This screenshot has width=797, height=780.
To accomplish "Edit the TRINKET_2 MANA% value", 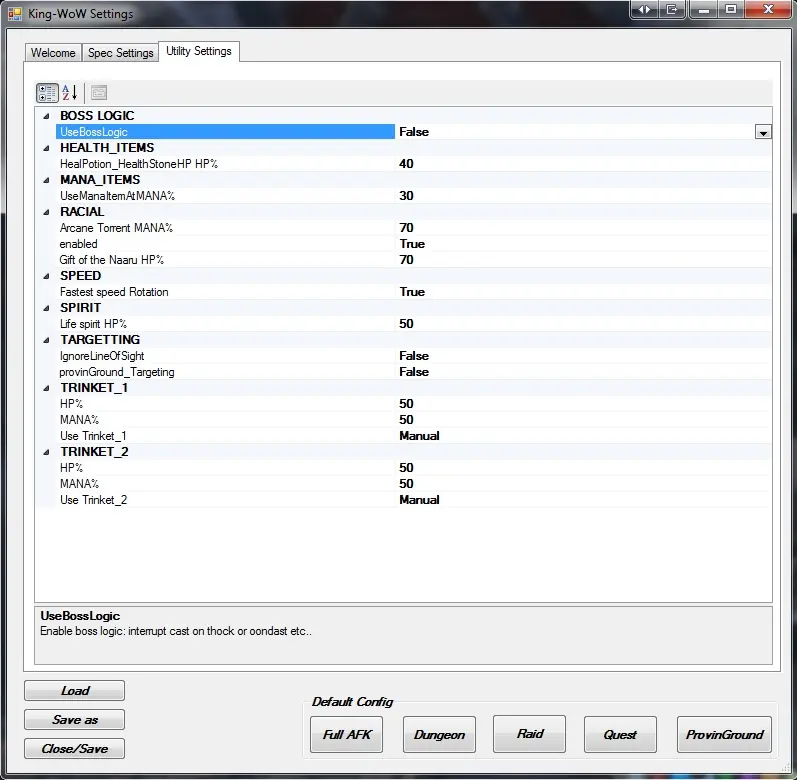I will coord(406,484).
